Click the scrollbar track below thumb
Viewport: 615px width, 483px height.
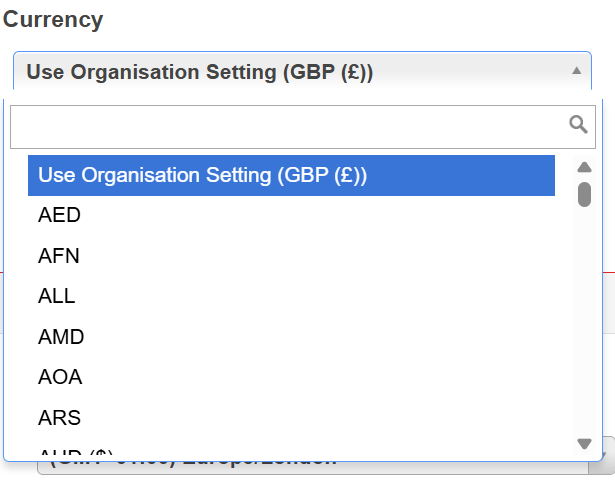(584, 322)
